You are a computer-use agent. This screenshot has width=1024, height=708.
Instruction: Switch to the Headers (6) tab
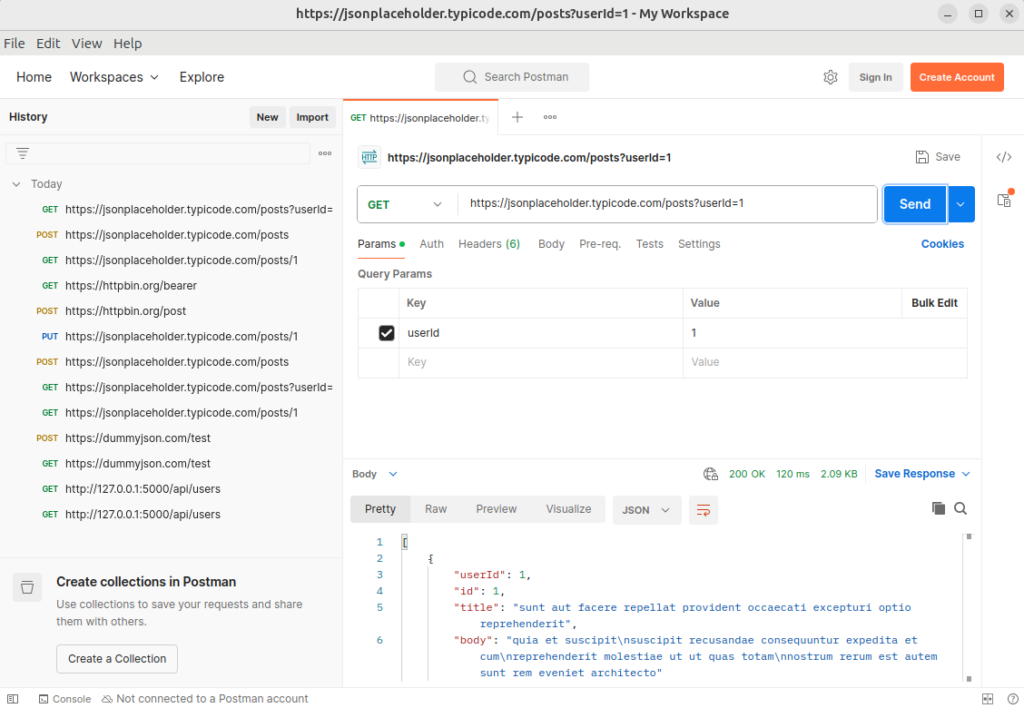point(489,244)
